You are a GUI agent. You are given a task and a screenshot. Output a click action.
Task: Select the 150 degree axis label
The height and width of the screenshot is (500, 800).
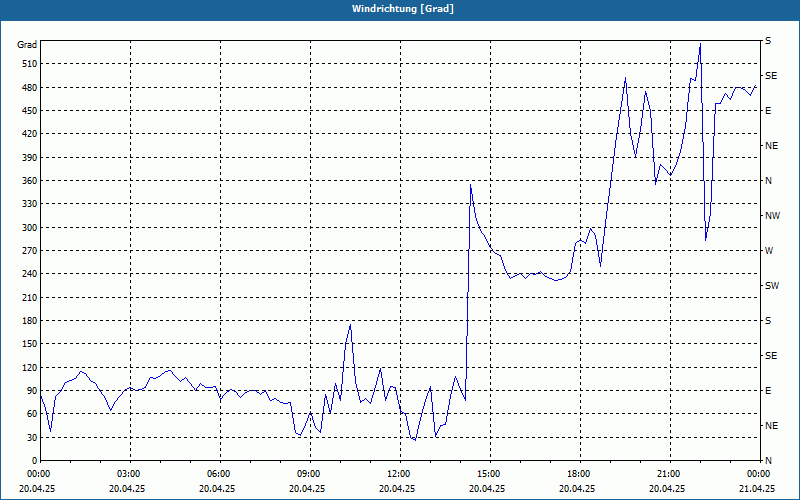click(x=28, y=344)
